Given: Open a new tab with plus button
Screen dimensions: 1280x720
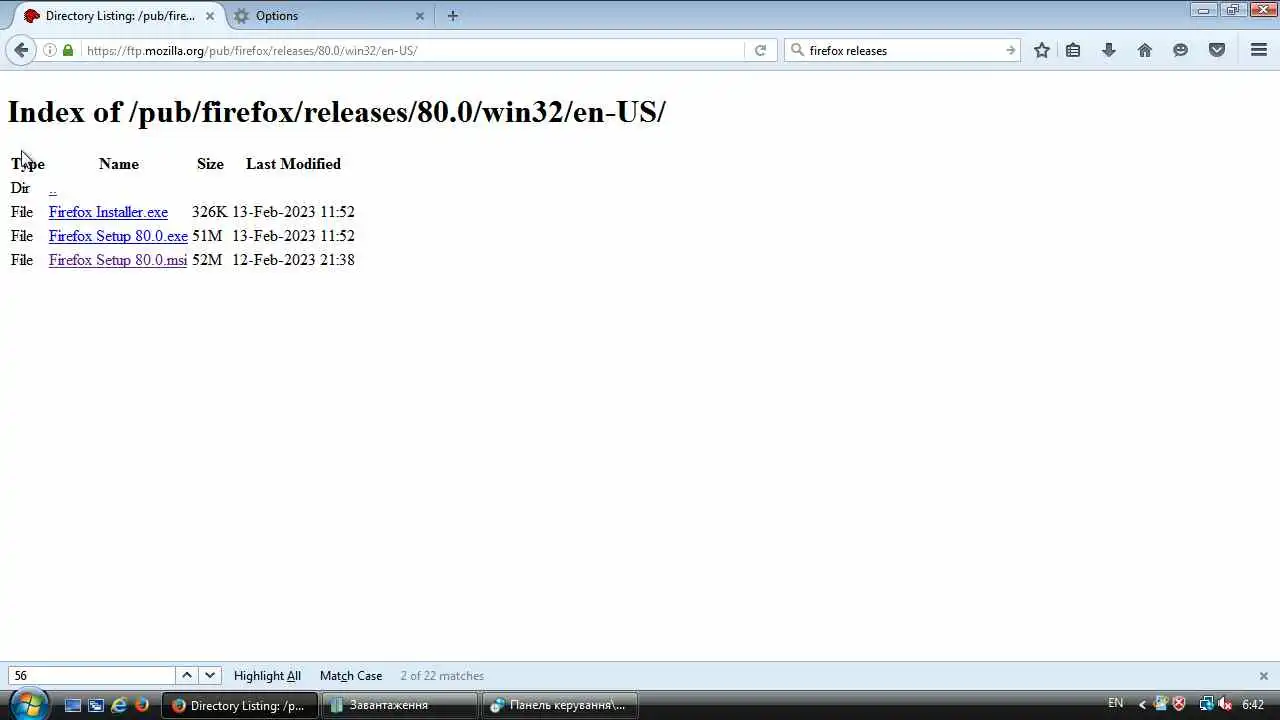Looking at the screenshot, I should 453,16.
